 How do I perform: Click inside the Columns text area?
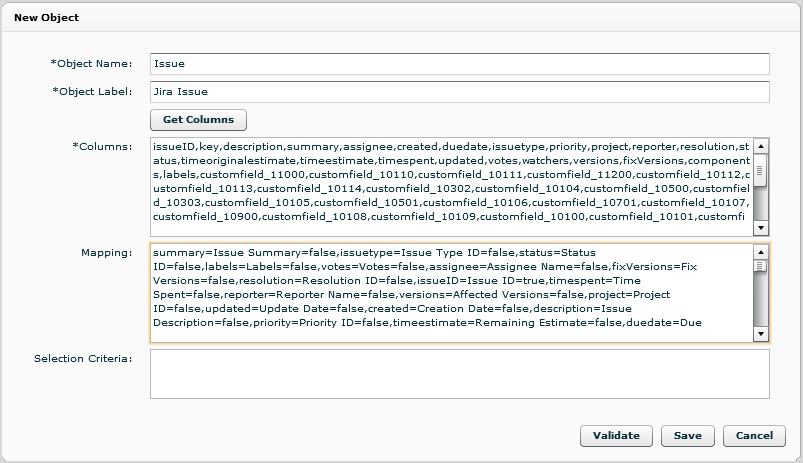tap(450, 186)
